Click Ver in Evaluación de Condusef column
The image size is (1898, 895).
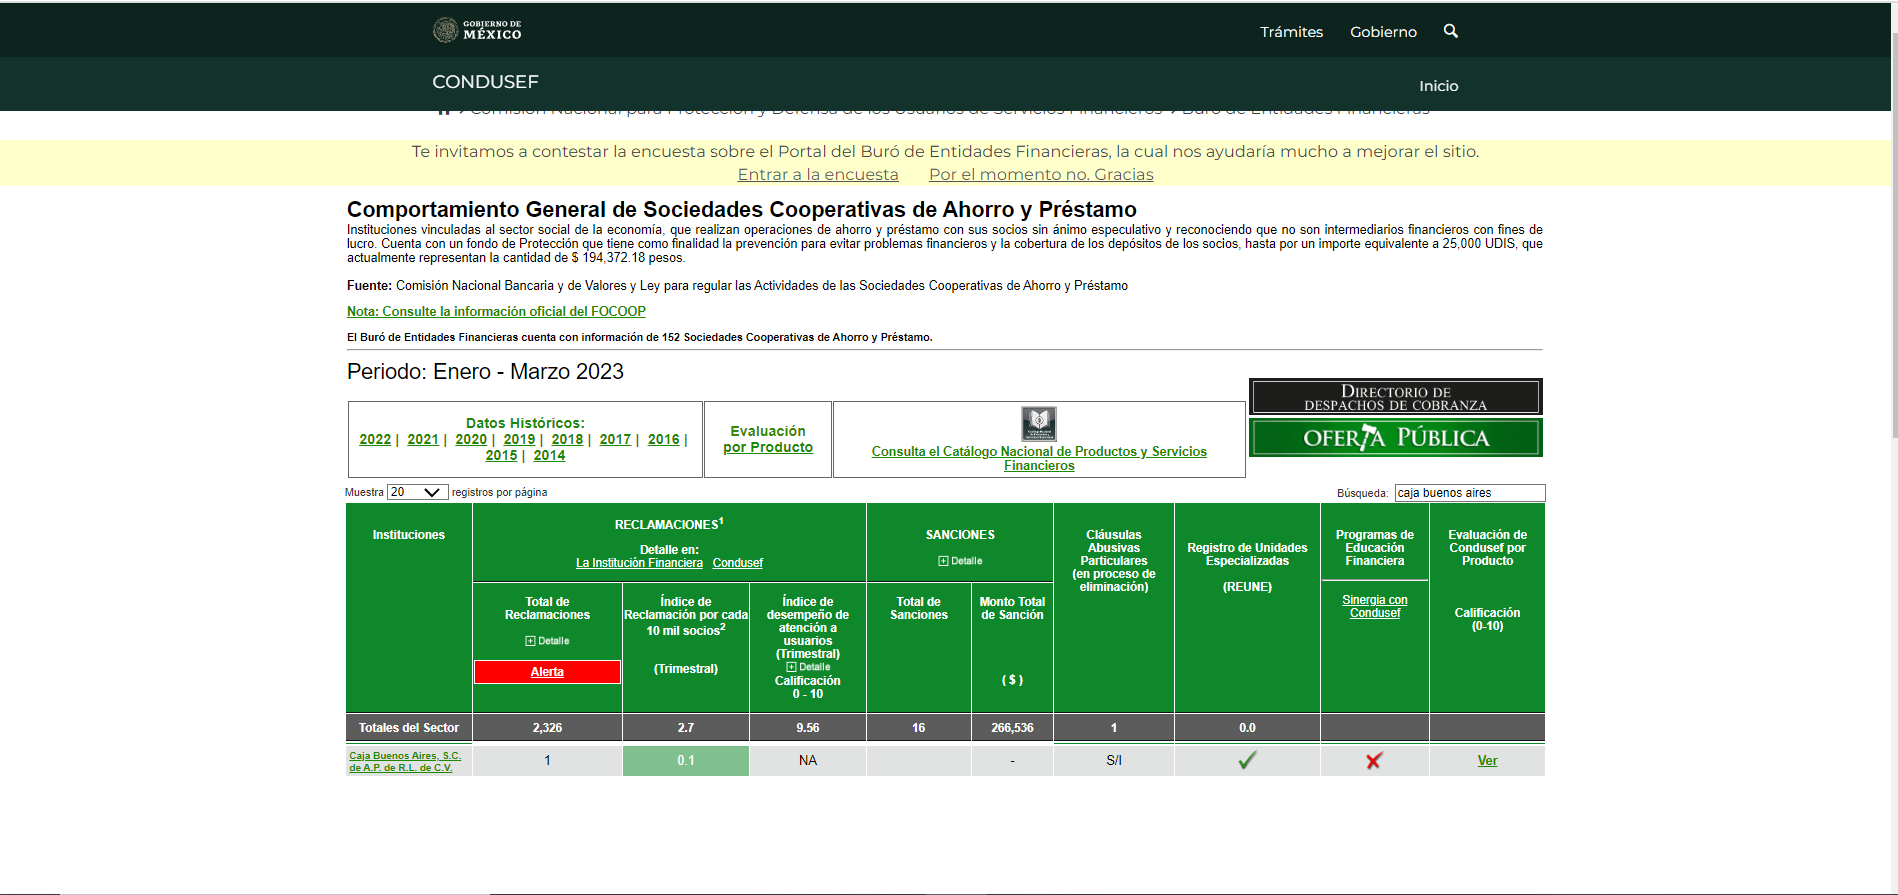pyautogui.click(x=1487, y=761)
